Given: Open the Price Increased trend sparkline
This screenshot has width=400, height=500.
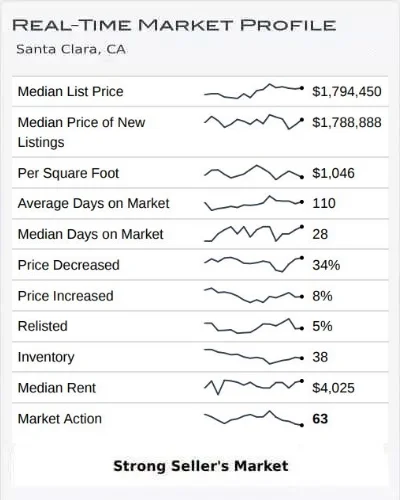Looking at the screenshot, I should click(x=254, y=295).
